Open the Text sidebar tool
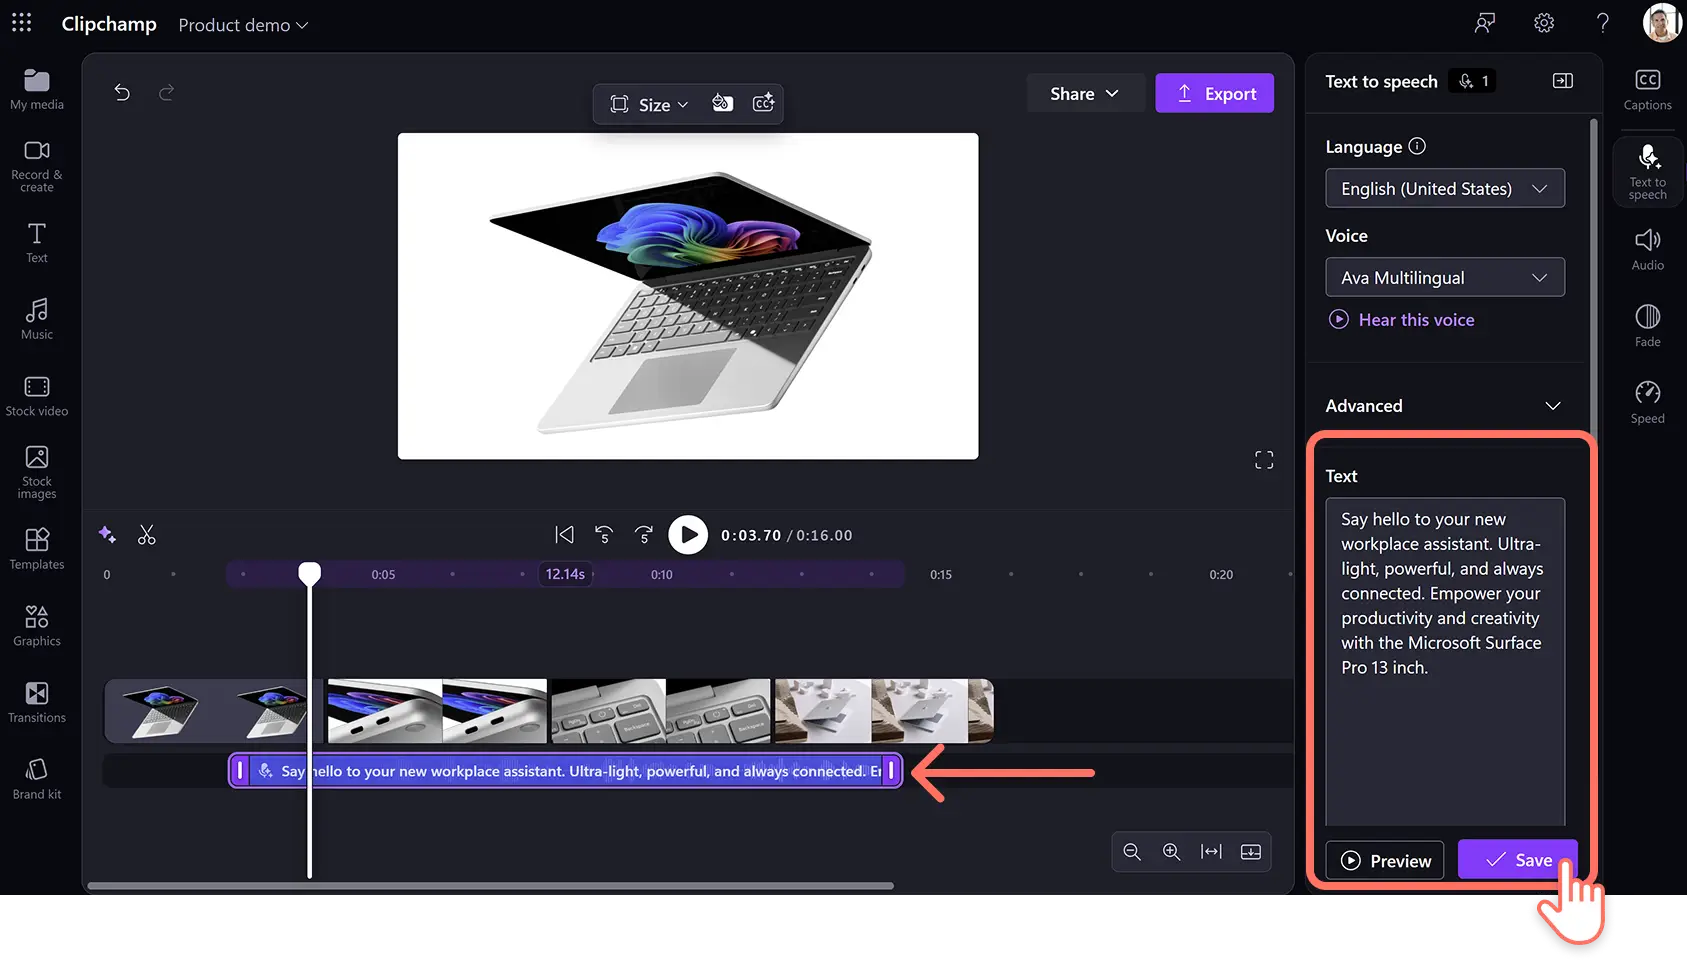The height and width of the screenshot is (961, 1687). (37, 243)
